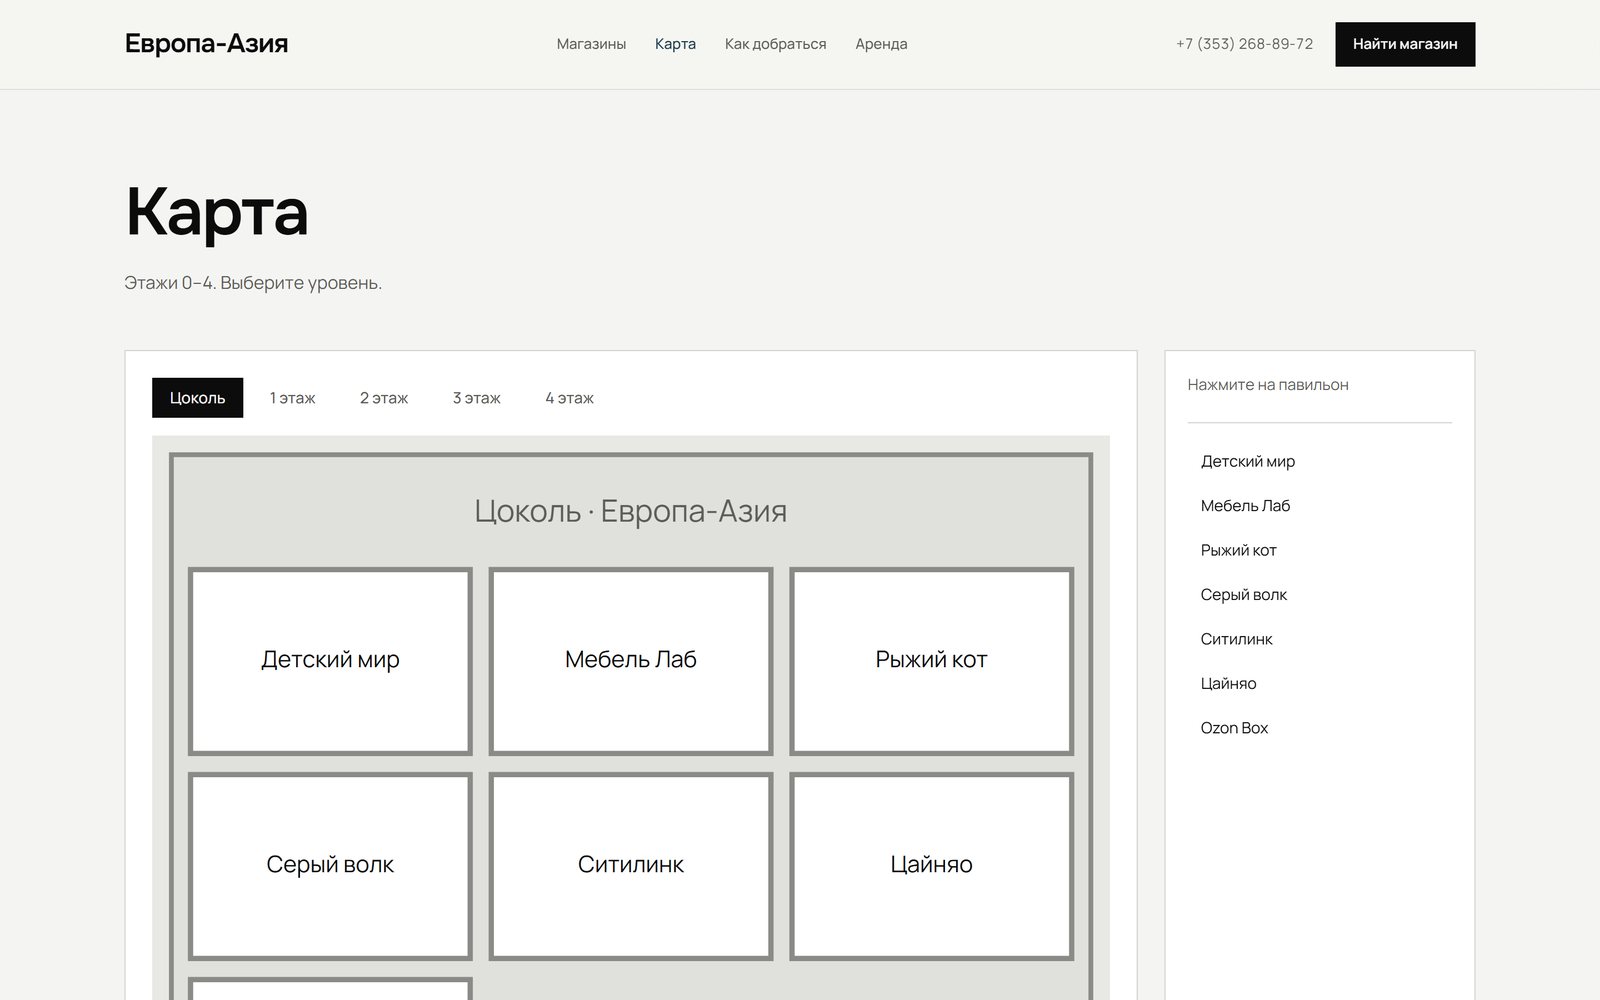Switch to the 4 этаж tab
The width and height of the screenshot is (1600, 1000).
[569, 398]
